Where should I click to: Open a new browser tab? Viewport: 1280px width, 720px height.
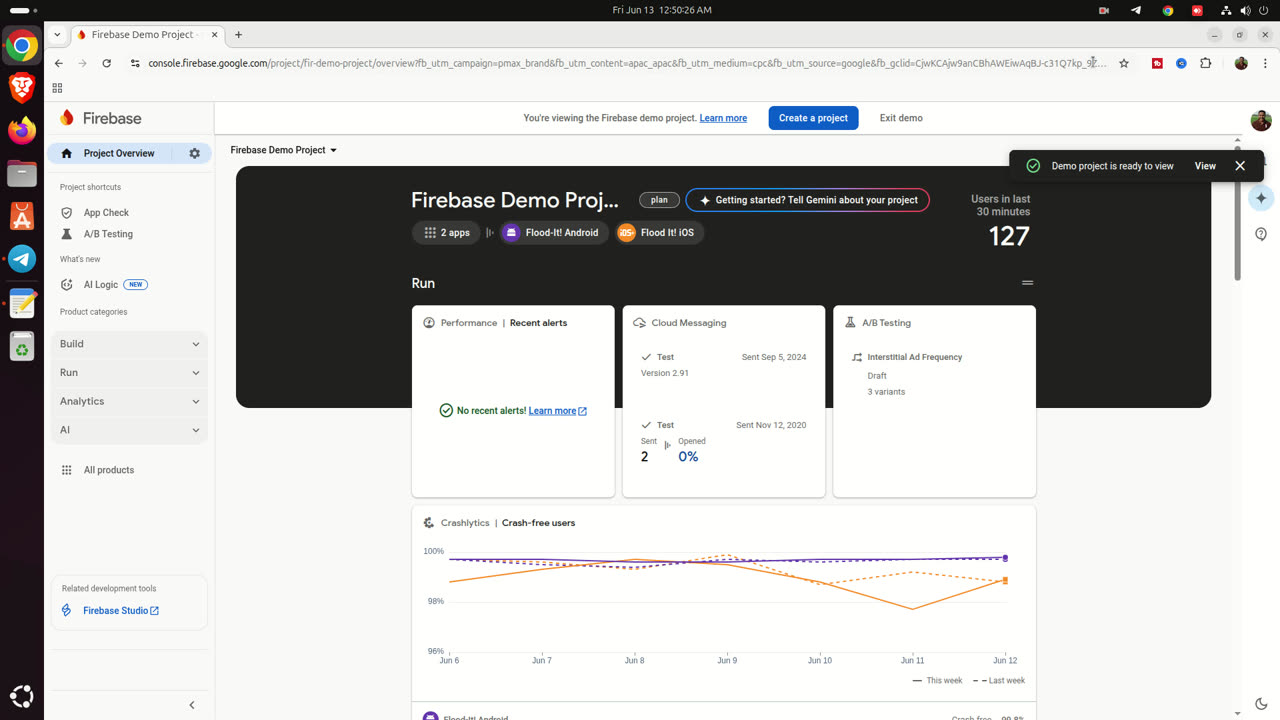point(238,34)
